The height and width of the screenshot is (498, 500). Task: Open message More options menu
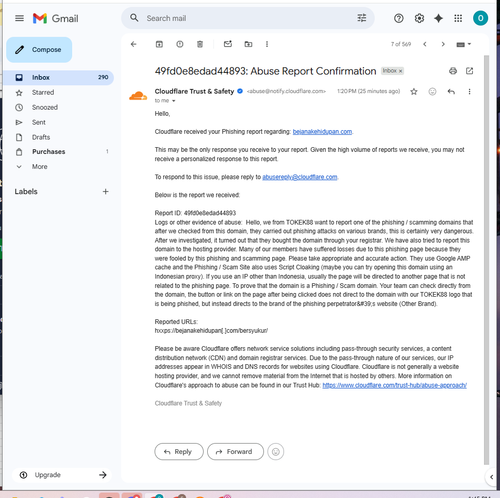click(469, 91)
